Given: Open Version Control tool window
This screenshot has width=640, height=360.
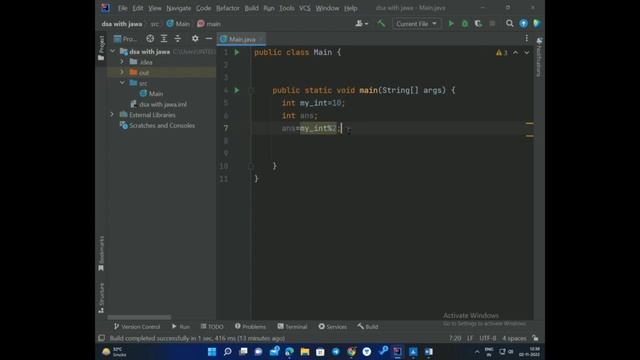Looking at the screenshot, I should (137, 327).
